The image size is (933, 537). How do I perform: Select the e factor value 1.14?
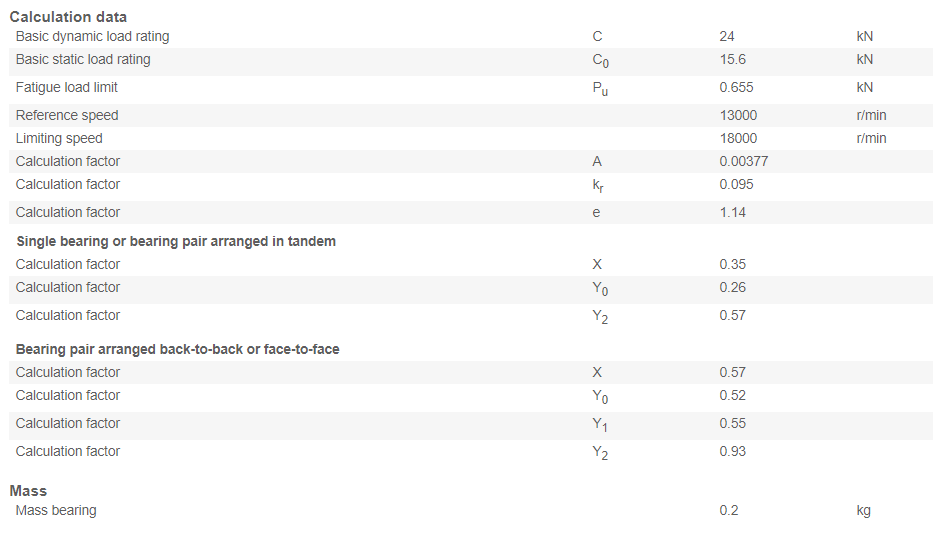[x=732, y=213]
